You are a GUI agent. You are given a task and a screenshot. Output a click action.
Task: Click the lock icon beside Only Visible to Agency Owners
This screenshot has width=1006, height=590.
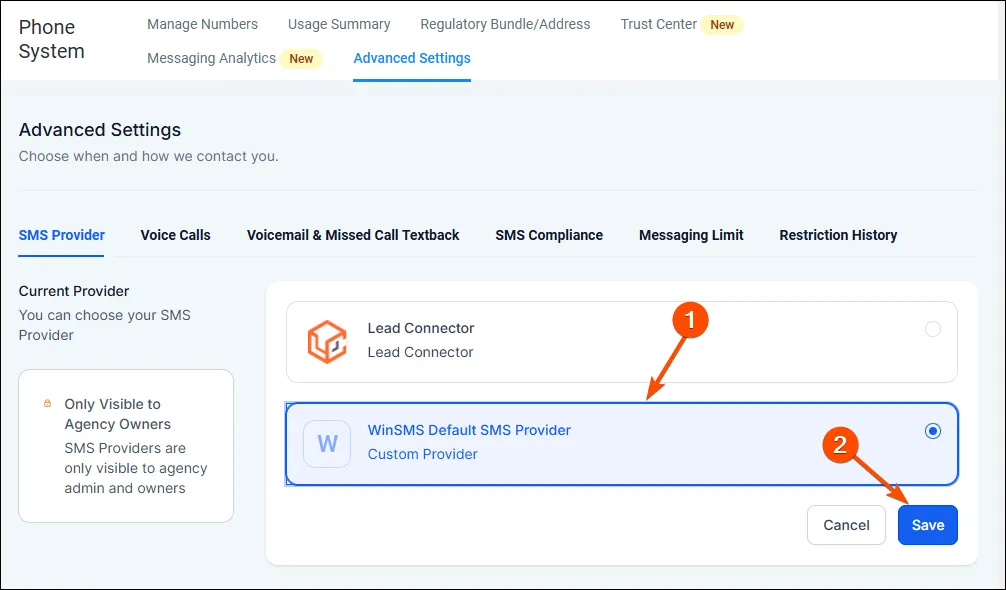(47, 403)
